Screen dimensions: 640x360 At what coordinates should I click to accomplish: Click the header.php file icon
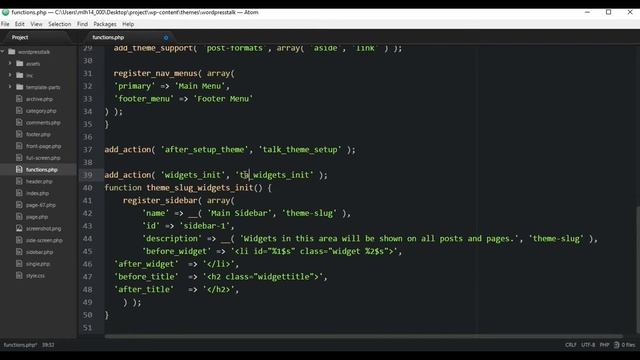tap(19, 181)
